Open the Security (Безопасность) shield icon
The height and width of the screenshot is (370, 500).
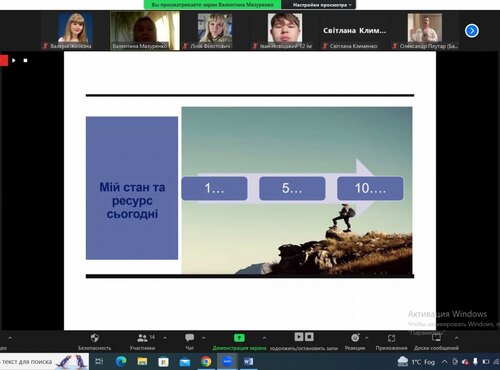95,338
